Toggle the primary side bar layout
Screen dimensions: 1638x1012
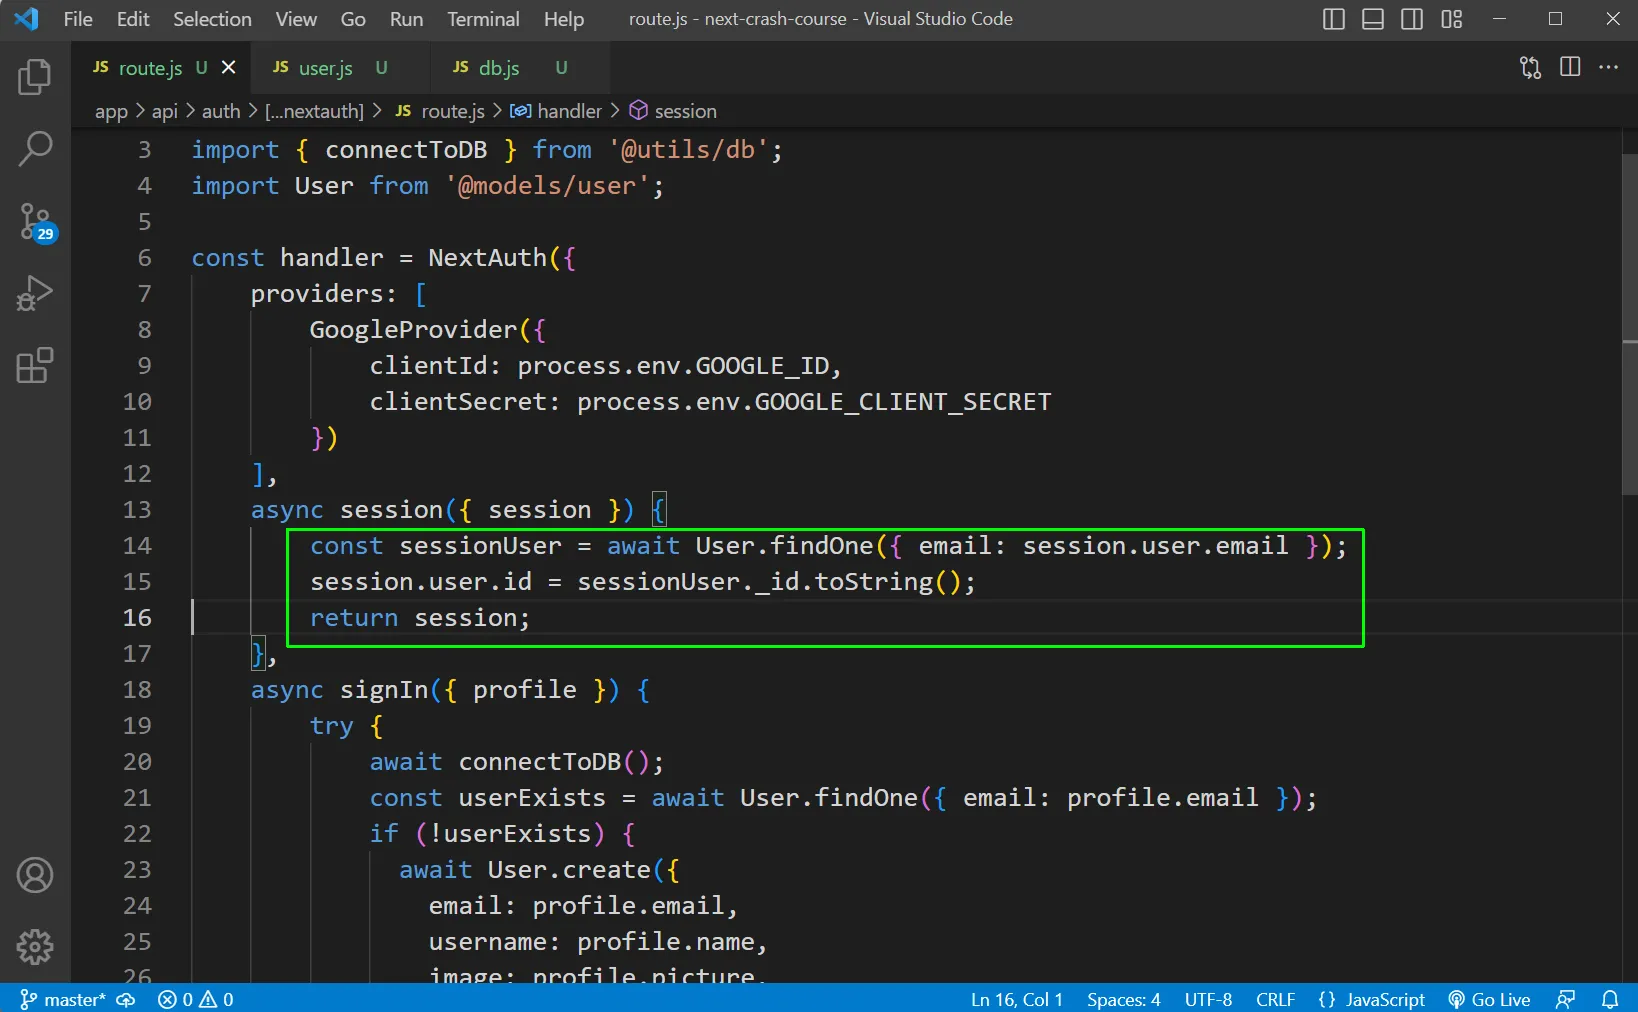(1333, 19)
